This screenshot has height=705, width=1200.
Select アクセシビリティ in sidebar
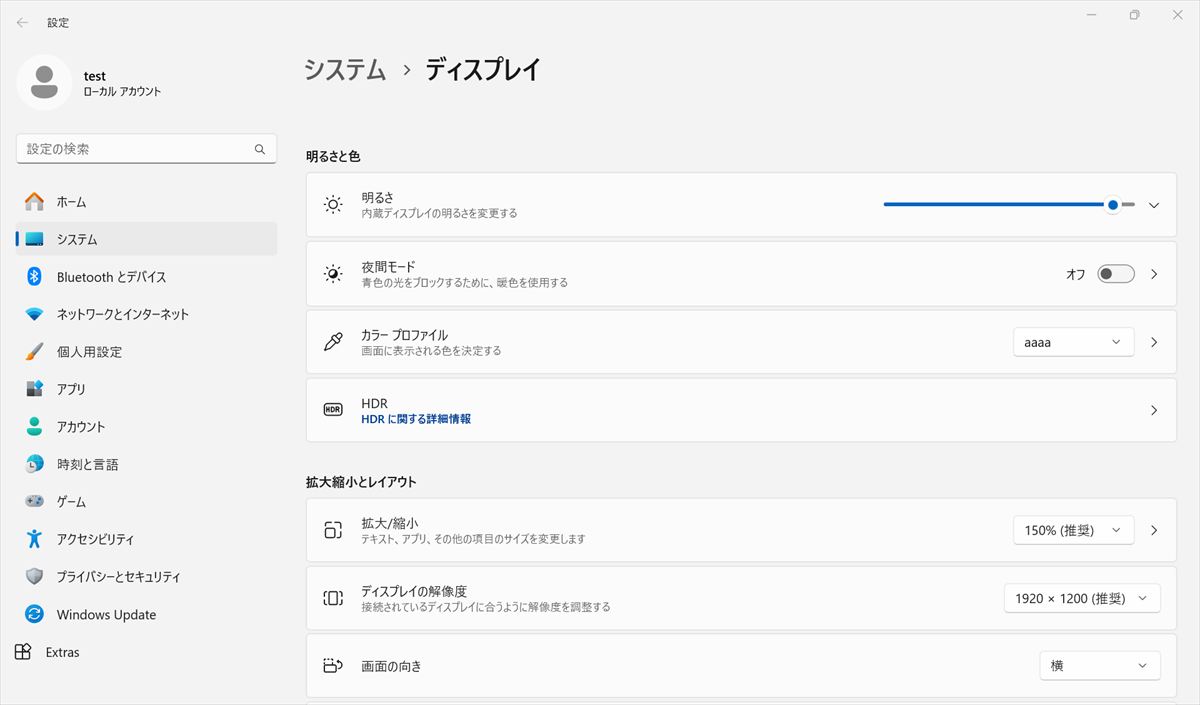(147, 539)
